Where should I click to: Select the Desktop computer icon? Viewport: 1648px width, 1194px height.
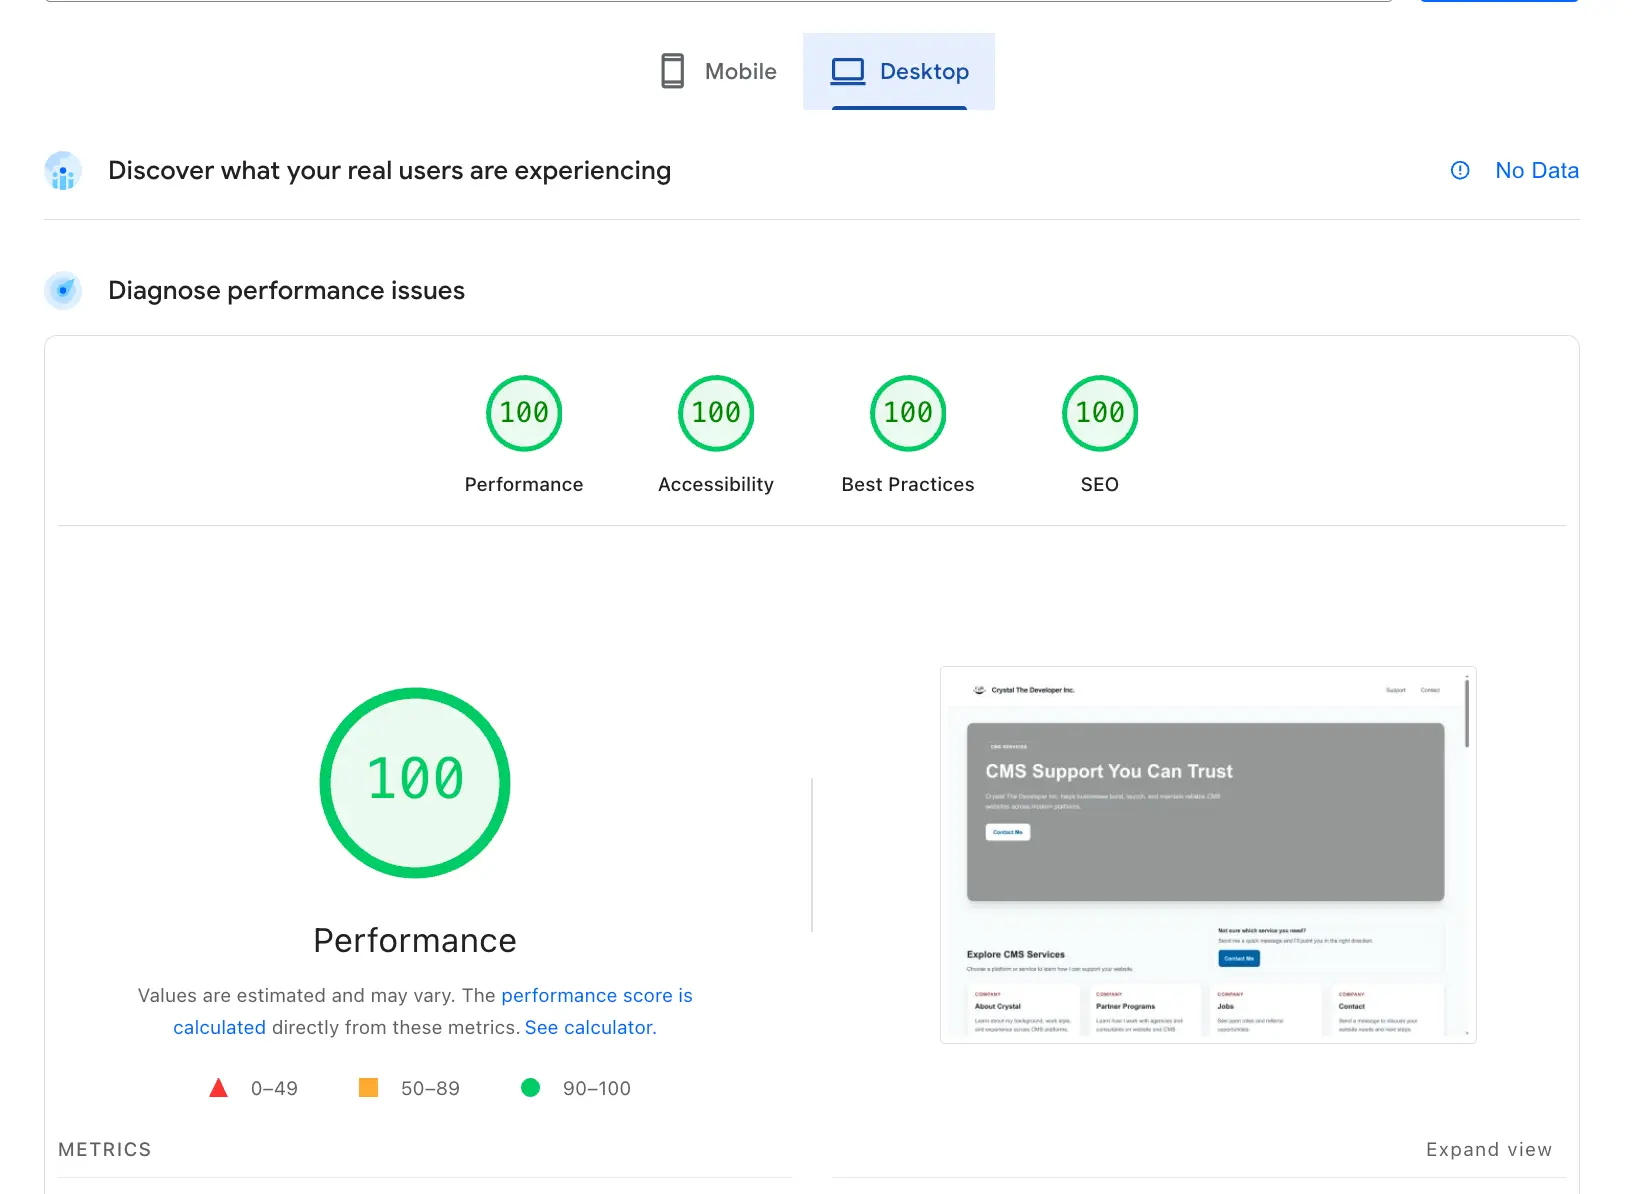(x=849, y=70)
